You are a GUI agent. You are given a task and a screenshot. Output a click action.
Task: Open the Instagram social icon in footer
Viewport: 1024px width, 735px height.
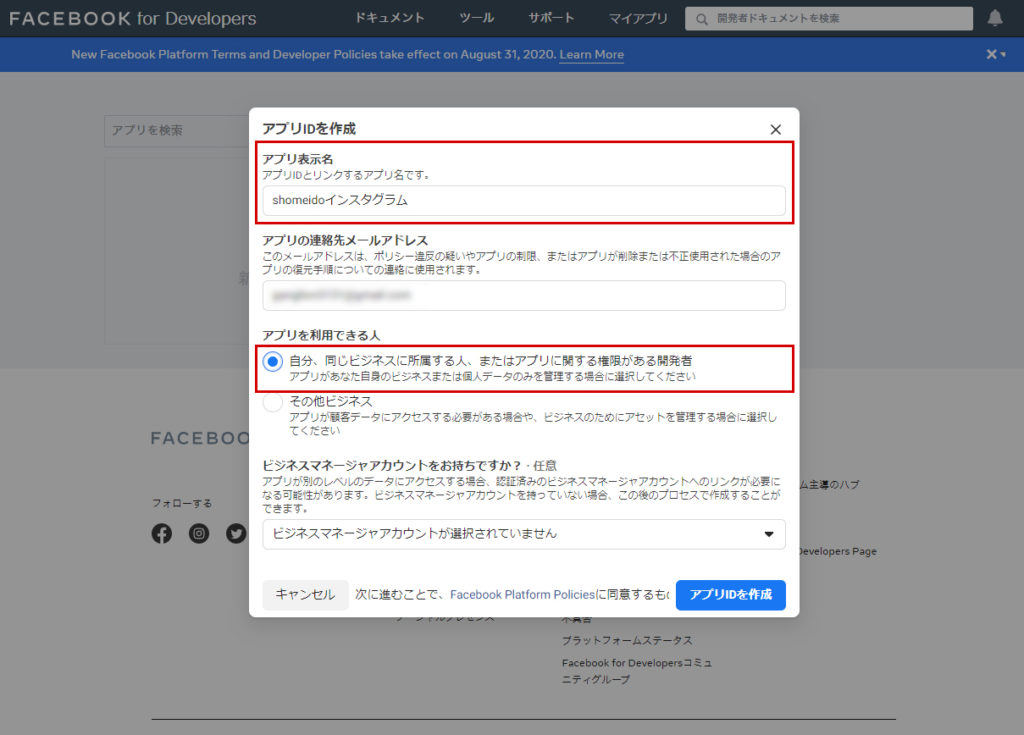[199, 534]
